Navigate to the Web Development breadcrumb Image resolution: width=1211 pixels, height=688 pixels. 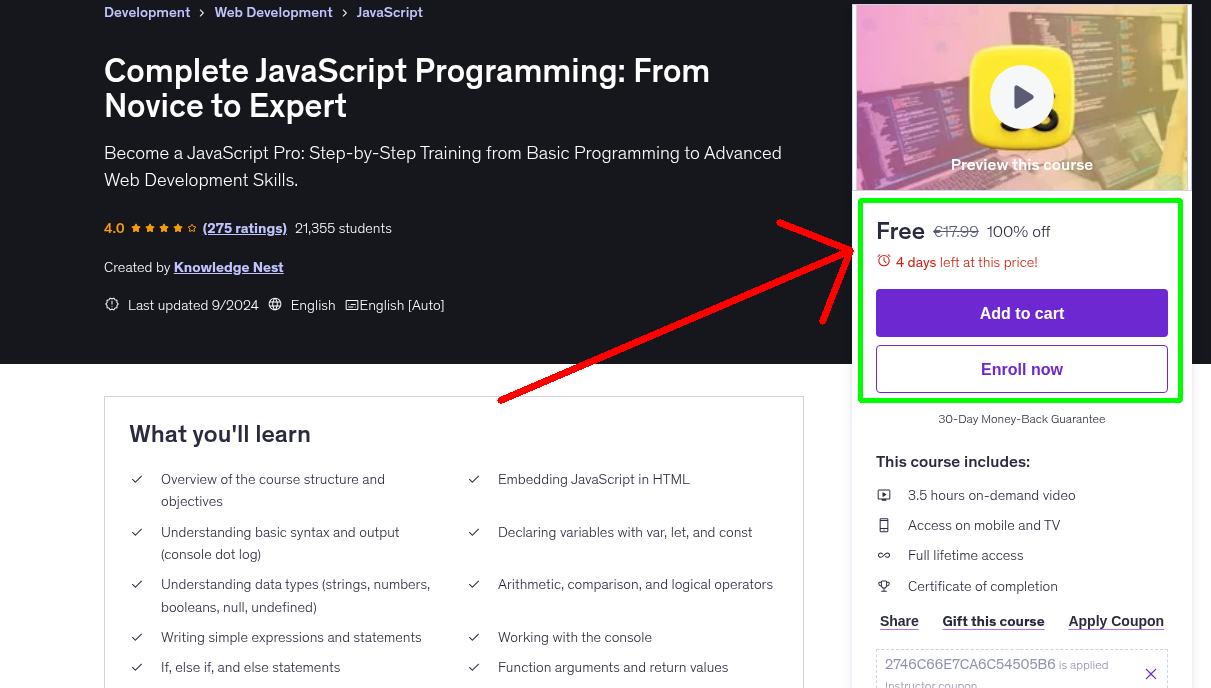tap(273, 12)
